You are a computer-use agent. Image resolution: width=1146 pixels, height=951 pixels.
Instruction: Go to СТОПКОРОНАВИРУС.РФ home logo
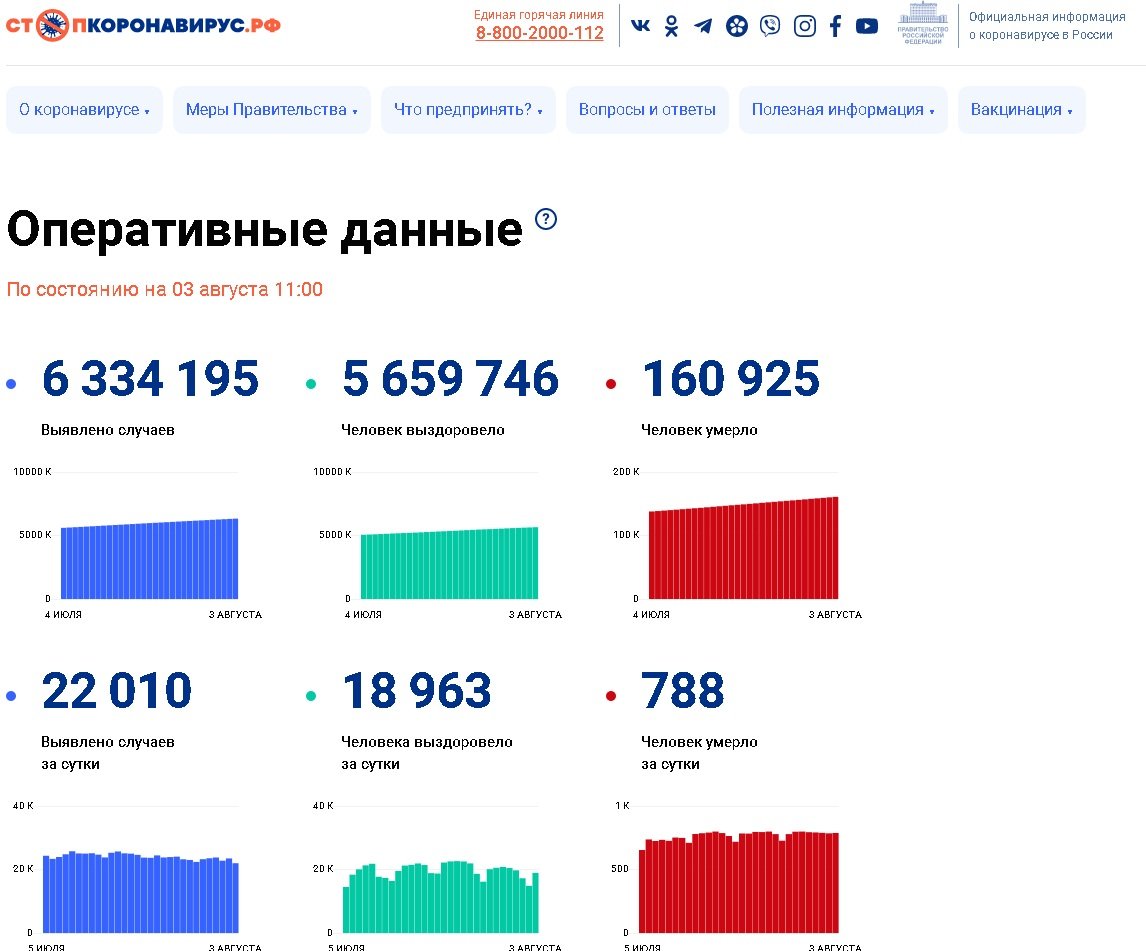pos(143,25)
